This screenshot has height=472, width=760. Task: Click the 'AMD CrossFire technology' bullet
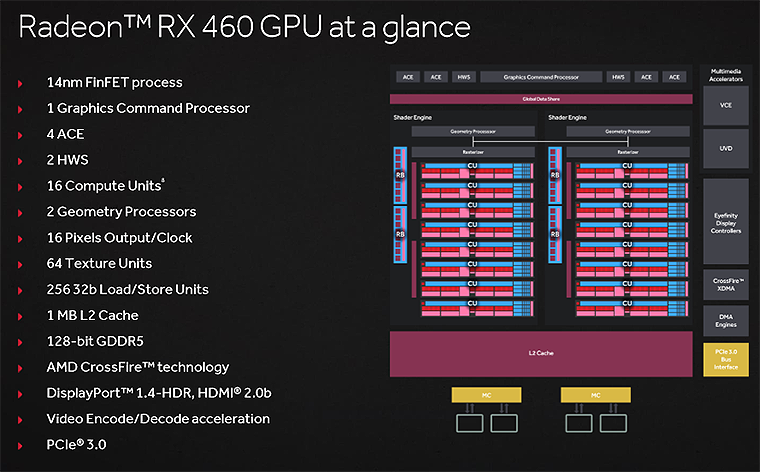point(138,367)
